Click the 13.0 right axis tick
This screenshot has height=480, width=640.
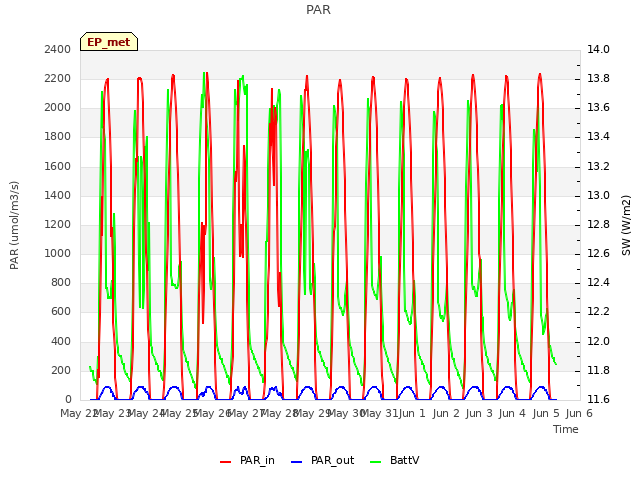pos(598,196)
